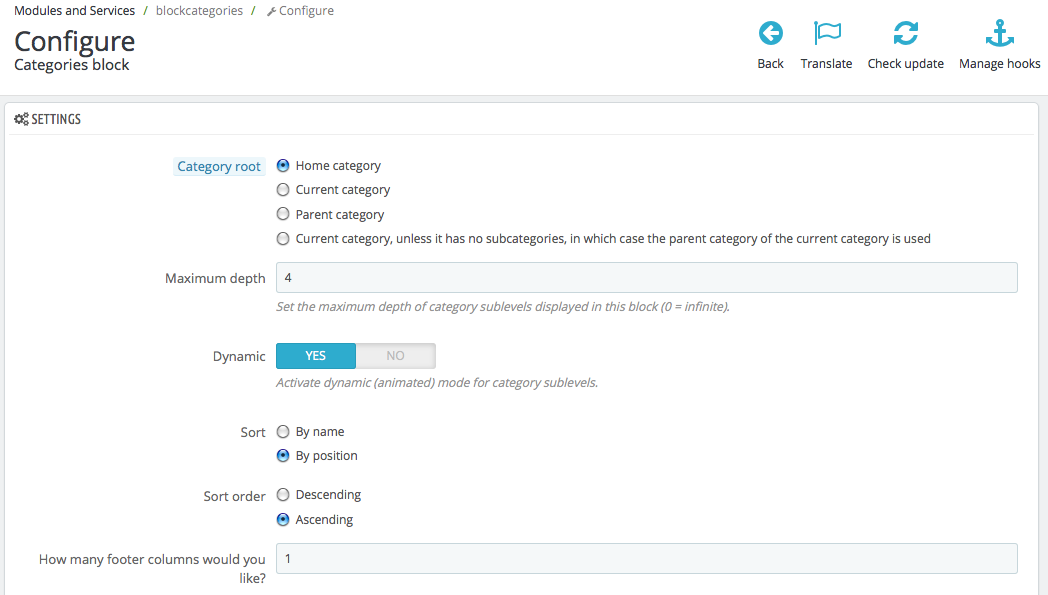Select Current category unless no subcategories option
1048x595 pixels.
pos(283,239)
